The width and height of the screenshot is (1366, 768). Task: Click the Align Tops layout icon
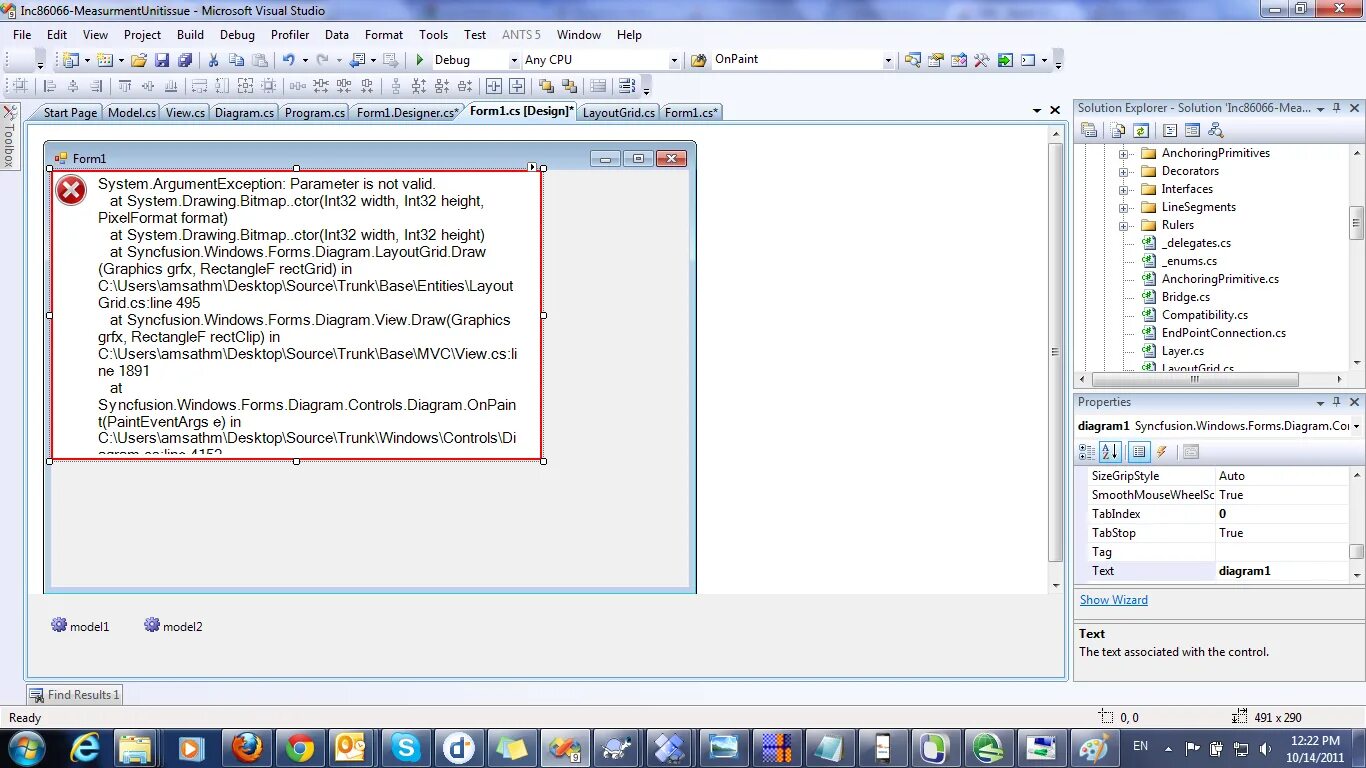pos(125,86)
